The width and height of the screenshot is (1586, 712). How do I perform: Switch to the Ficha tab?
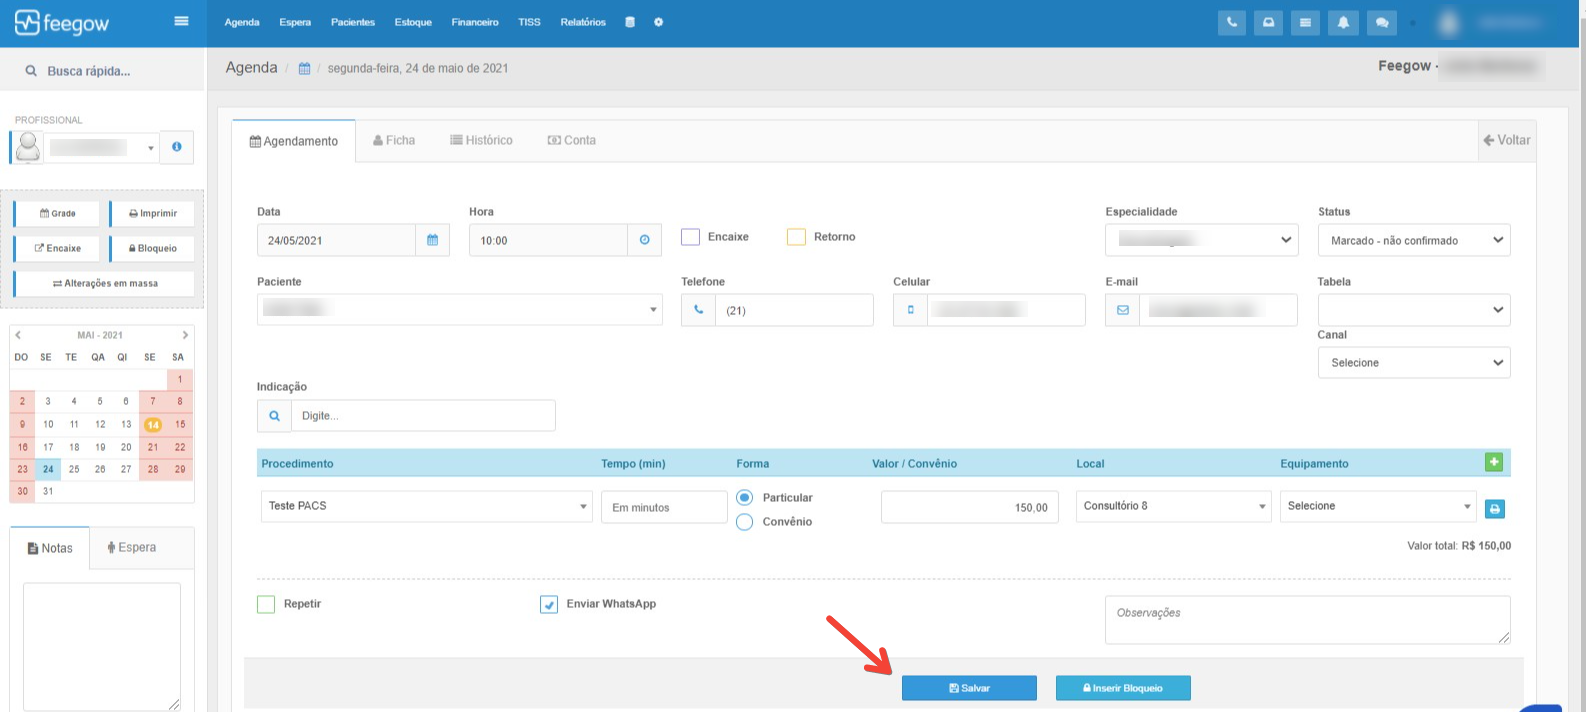[394, 140]
